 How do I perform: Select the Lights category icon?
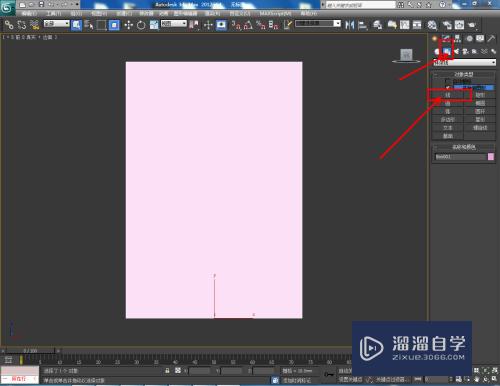[x=456, y=51]
